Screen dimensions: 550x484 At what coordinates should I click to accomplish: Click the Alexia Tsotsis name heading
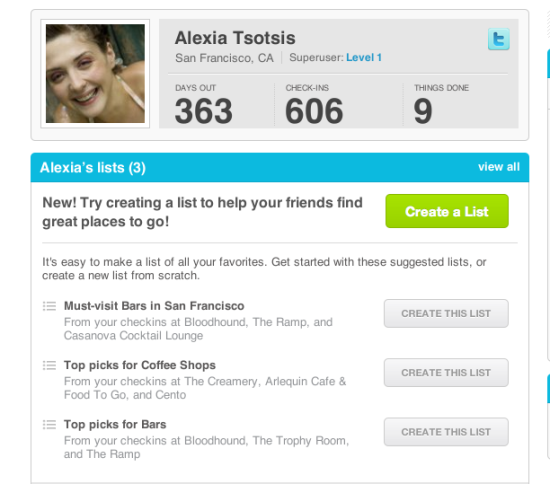(235, 38)
